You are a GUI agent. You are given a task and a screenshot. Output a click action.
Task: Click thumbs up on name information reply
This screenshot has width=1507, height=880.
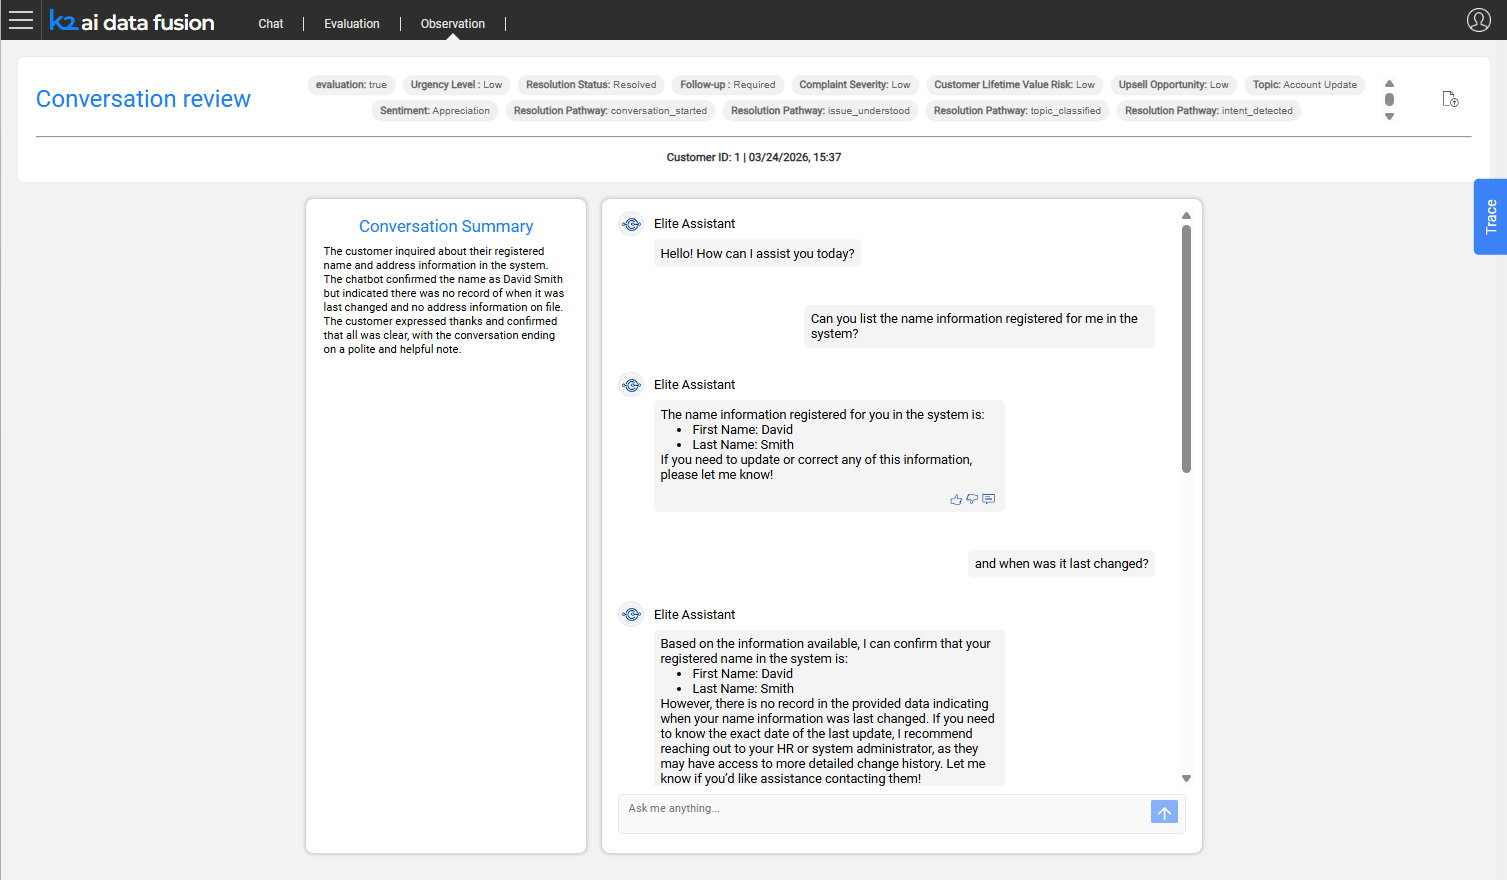tap(956, 499)
